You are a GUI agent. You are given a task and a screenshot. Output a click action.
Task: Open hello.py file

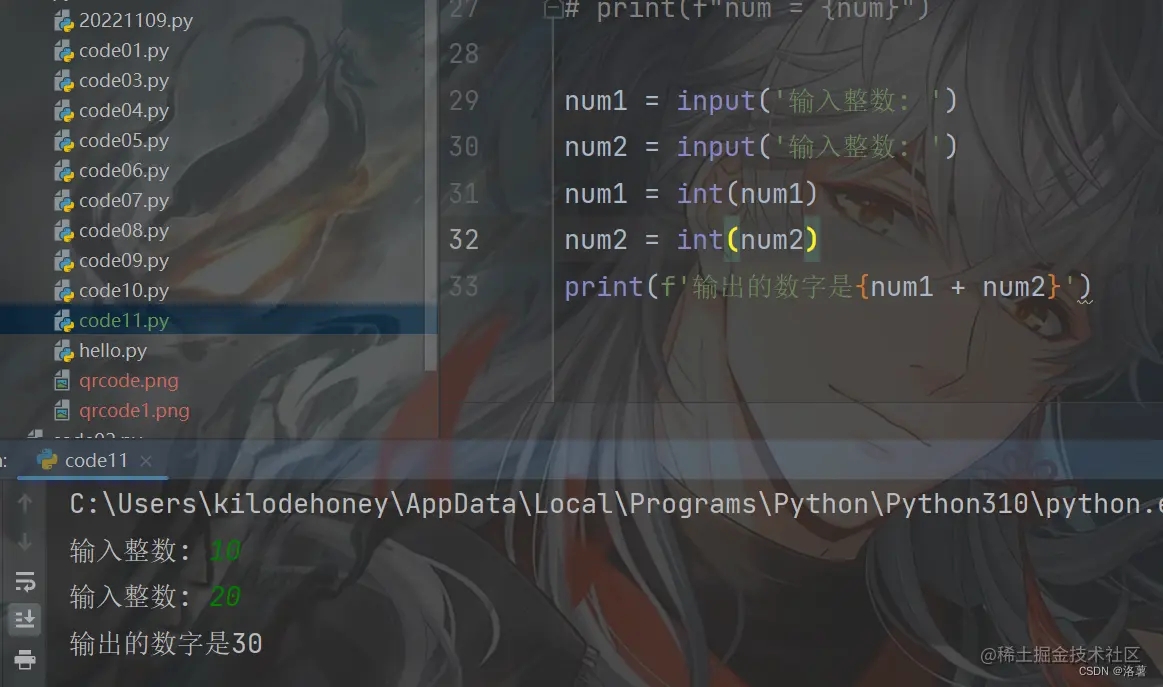(x=113, y=350)
